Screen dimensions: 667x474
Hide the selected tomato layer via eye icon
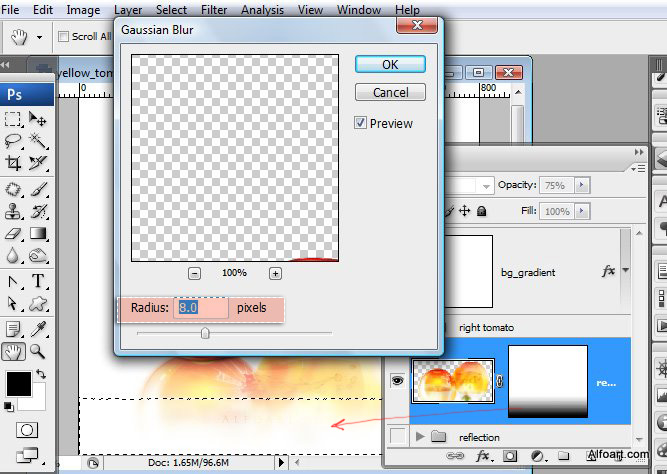tap(398, 380)
